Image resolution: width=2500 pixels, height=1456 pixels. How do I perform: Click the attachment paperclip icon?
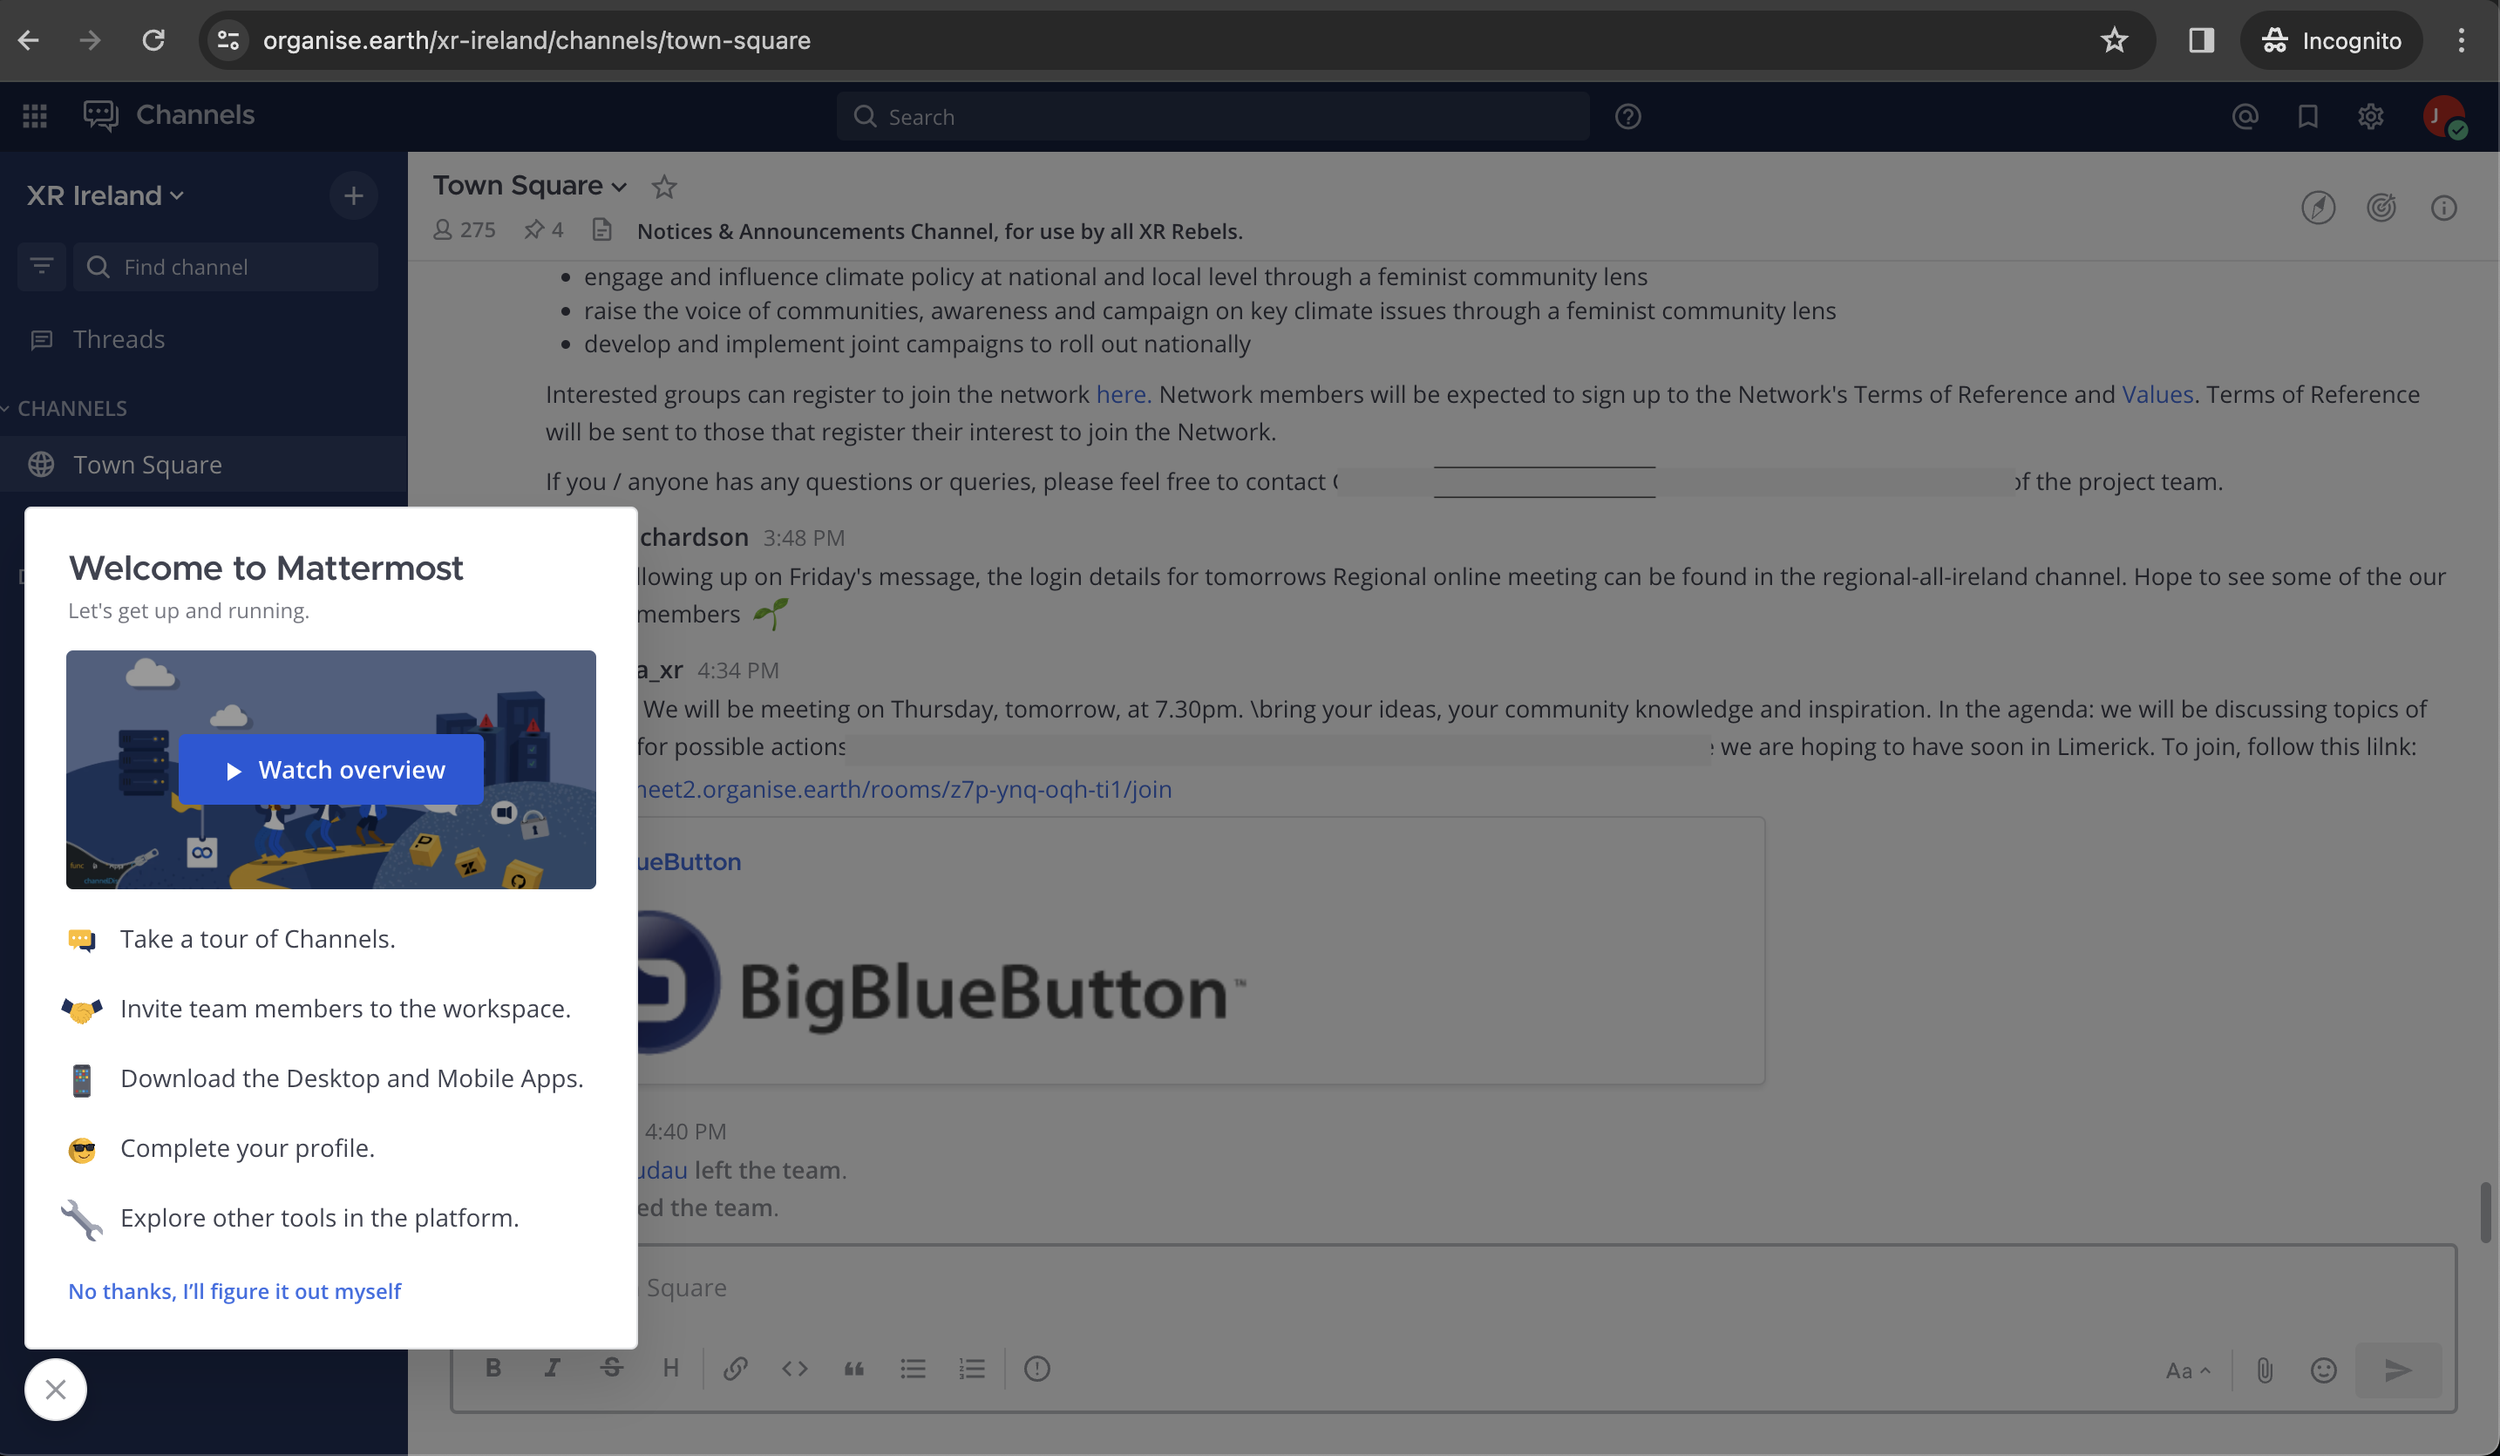pyautogui.click(x=2264, y=1370)
